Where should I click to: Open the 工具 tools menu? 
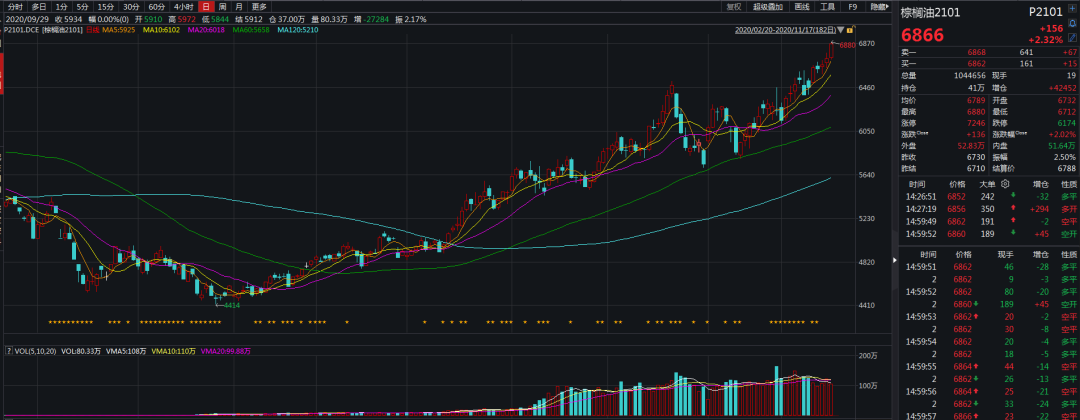828,7
